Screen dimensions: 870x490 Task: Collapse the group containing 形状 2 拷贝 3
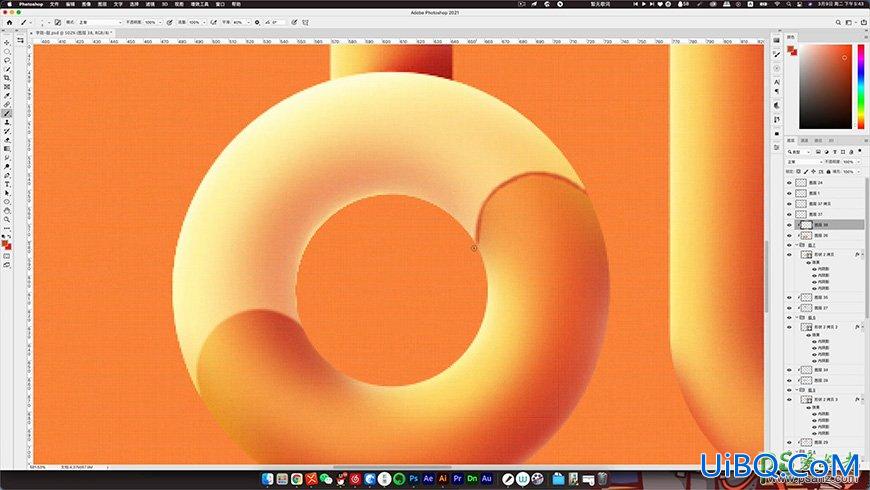coord(797,390)
